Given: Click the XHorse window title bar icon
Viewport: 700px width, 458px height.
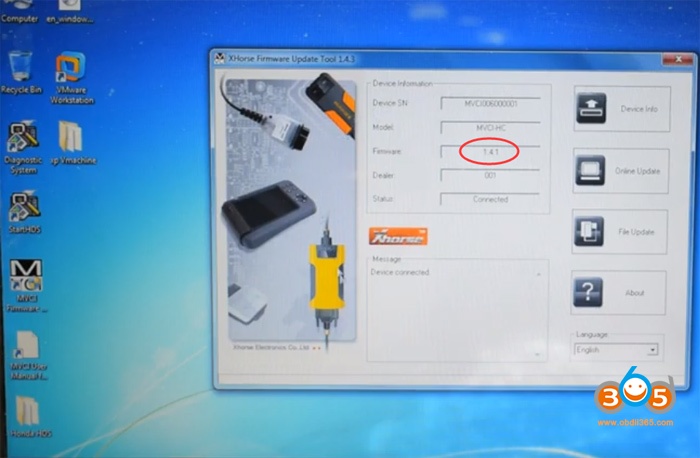Looking at the screenshot, I should tap(220, 58).
